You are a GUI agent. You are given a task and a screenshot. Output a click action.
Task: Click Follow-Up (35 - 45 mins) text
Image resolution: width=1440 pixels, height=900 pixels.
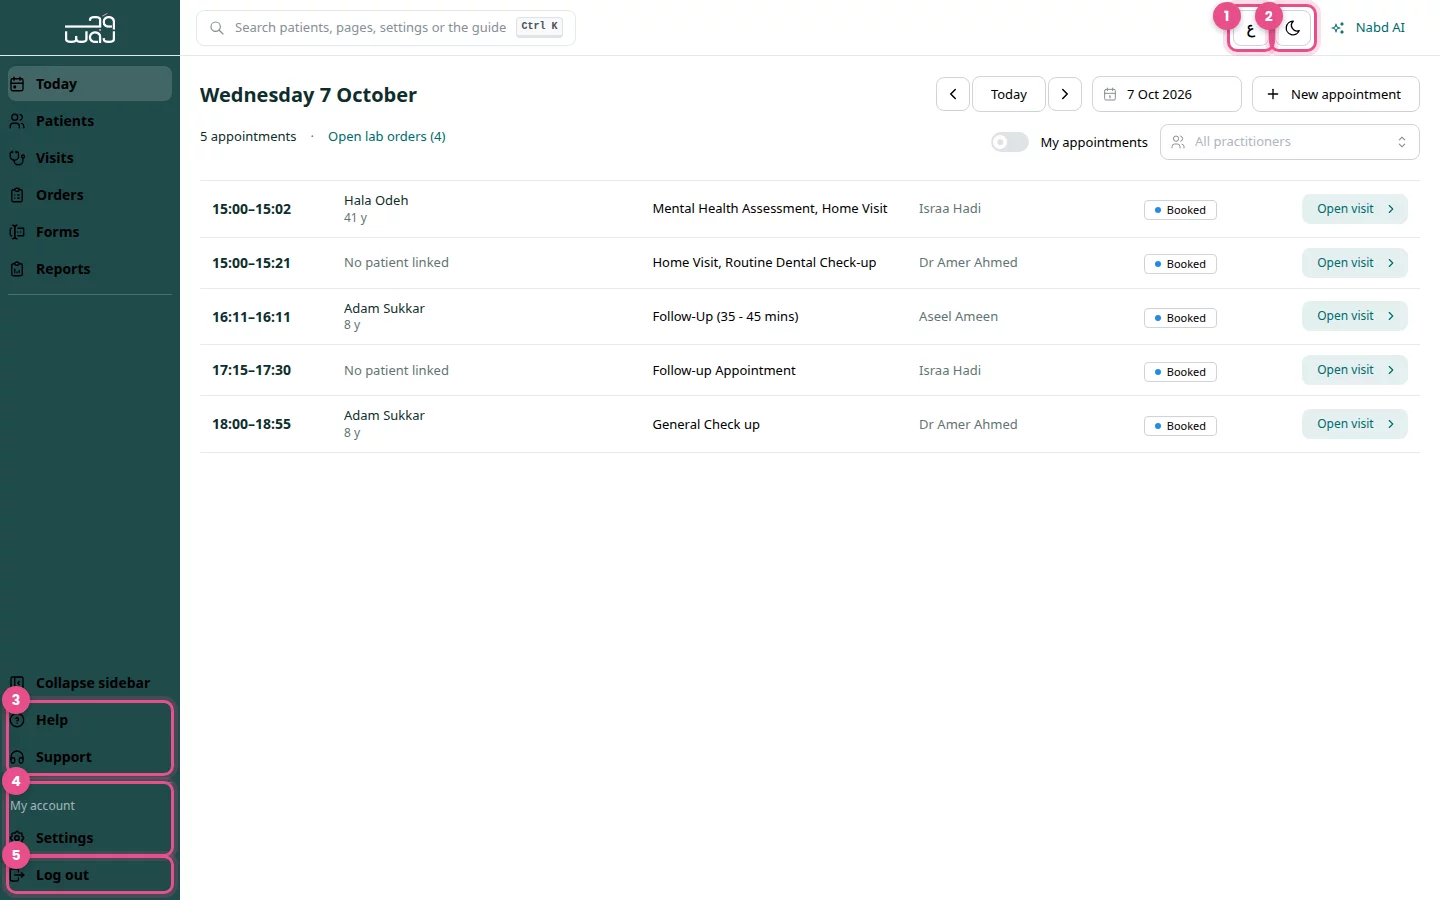[725, 316]
